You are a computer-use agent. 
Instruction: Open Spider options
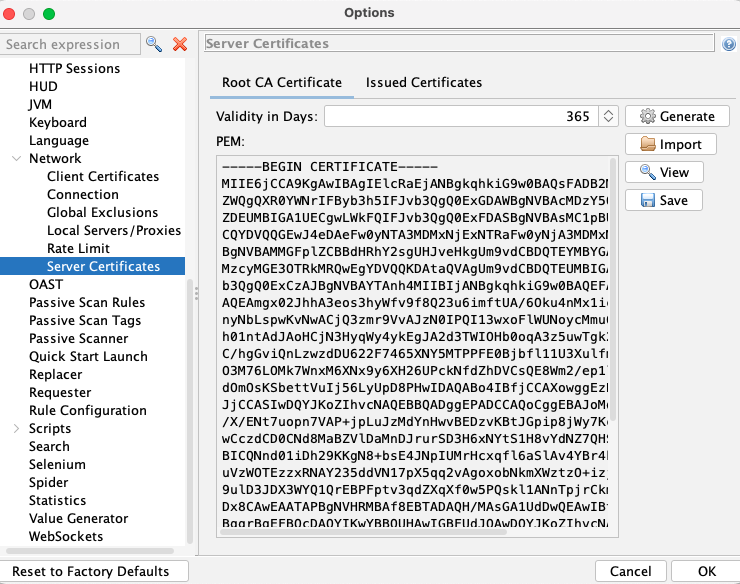coord(49,482)
